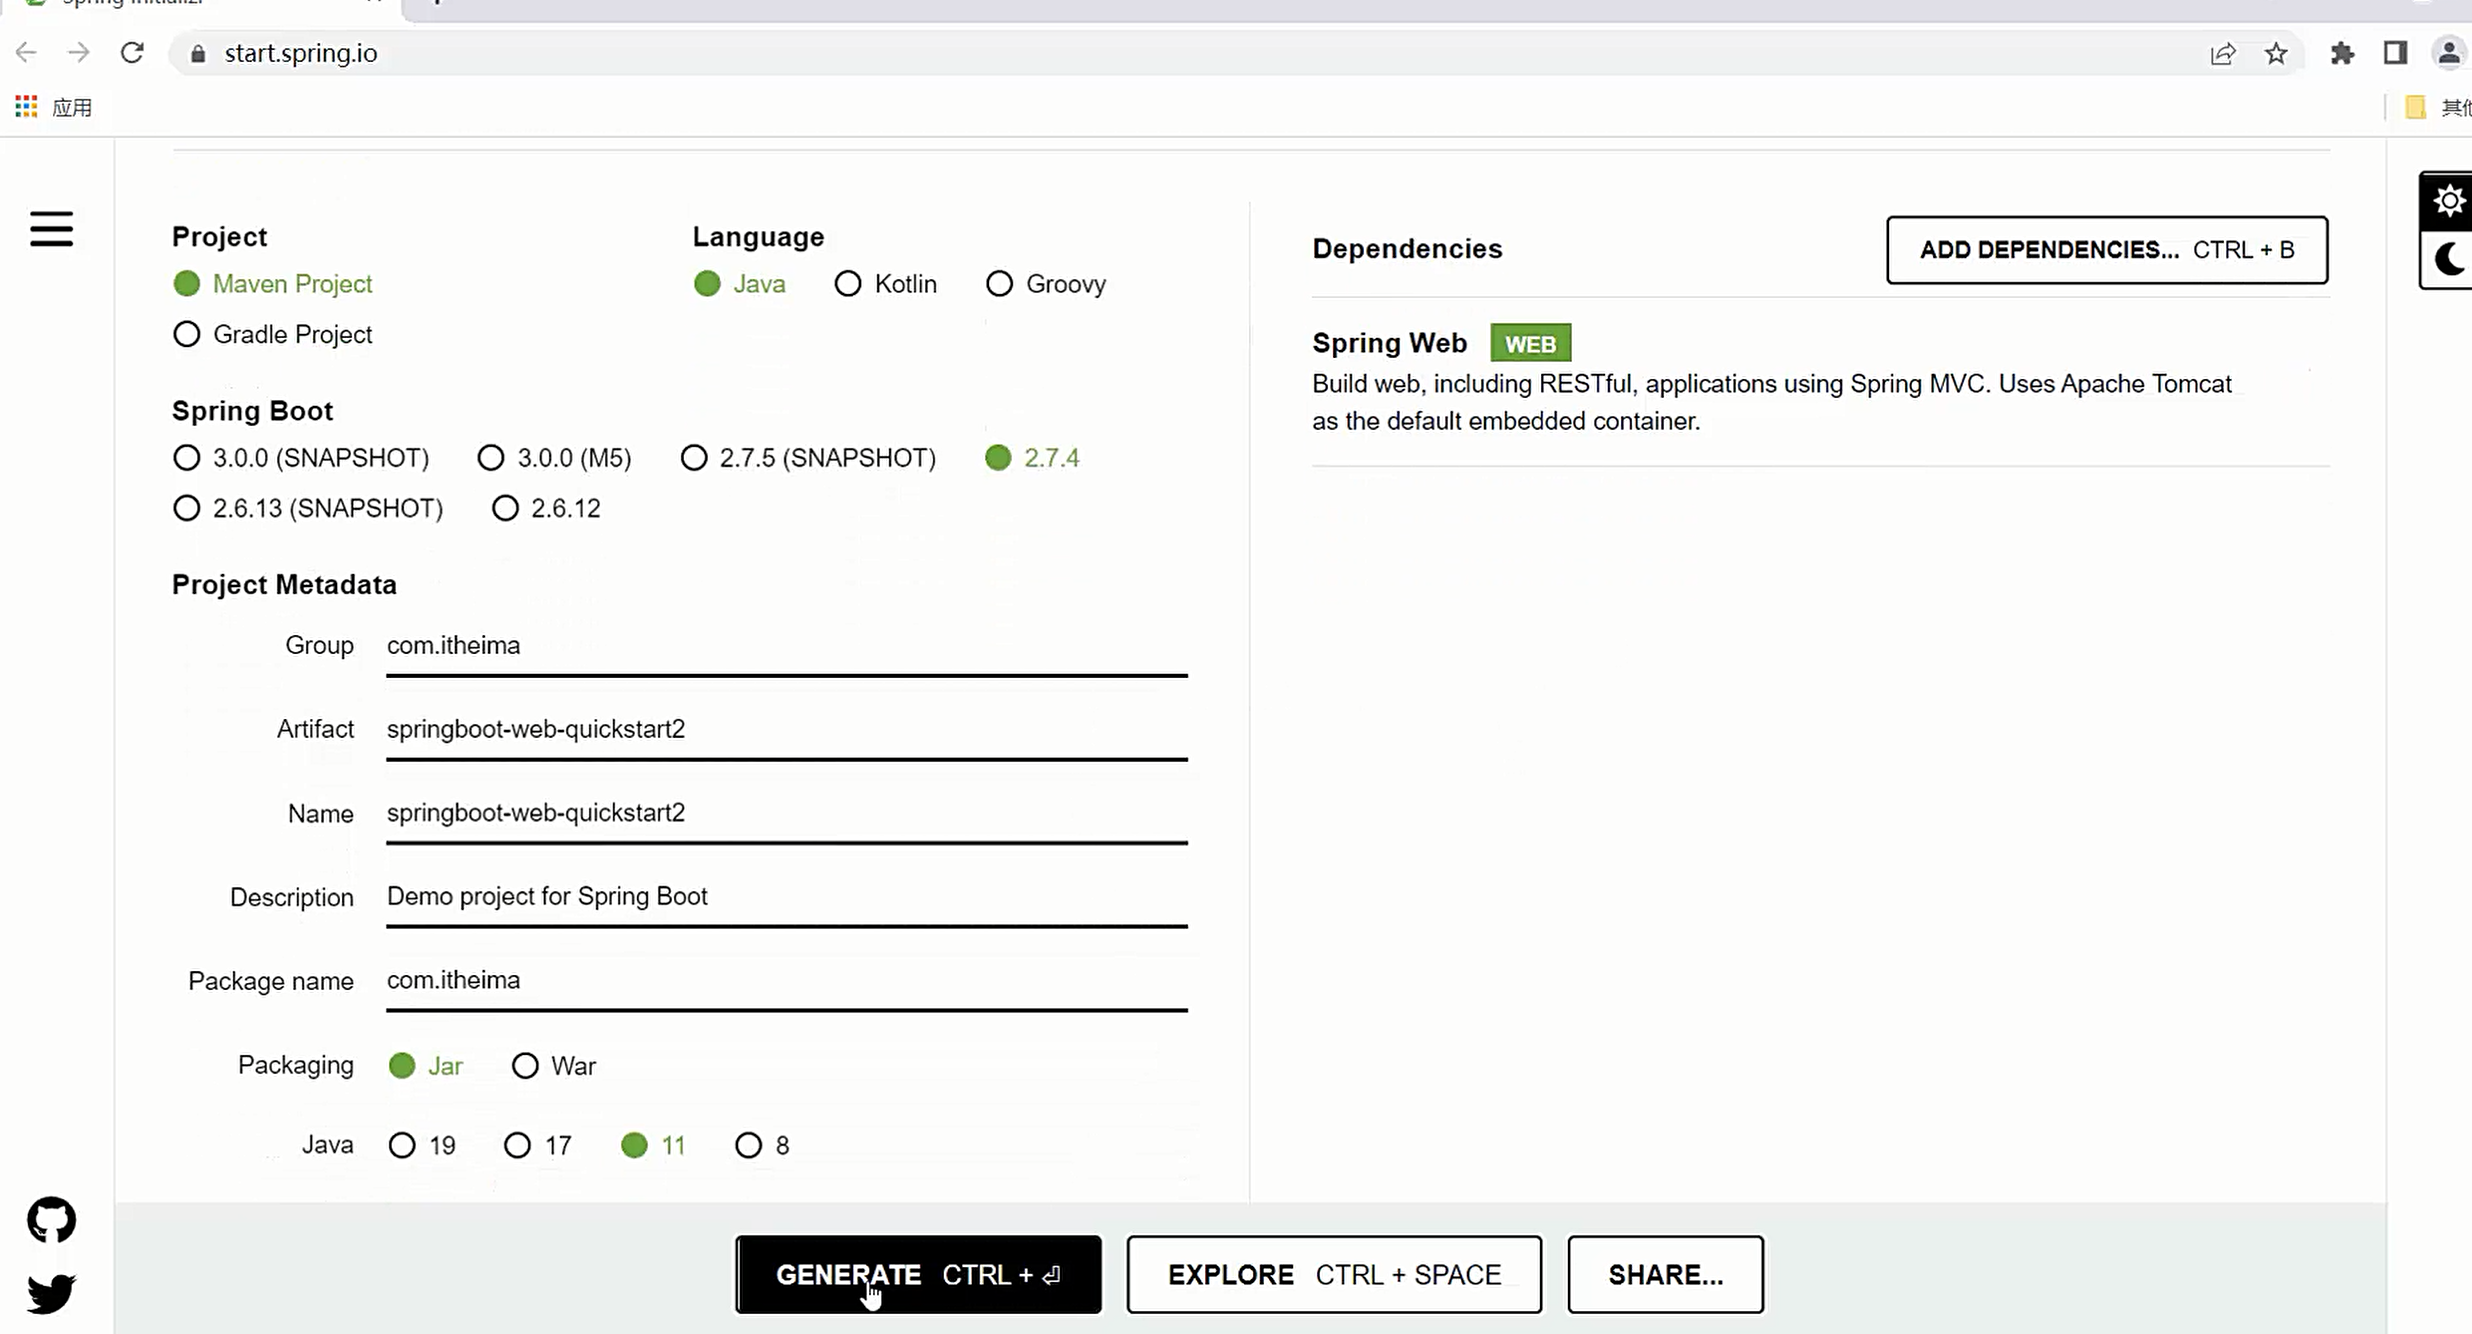Focus the Artifact input field

point(787,731)
